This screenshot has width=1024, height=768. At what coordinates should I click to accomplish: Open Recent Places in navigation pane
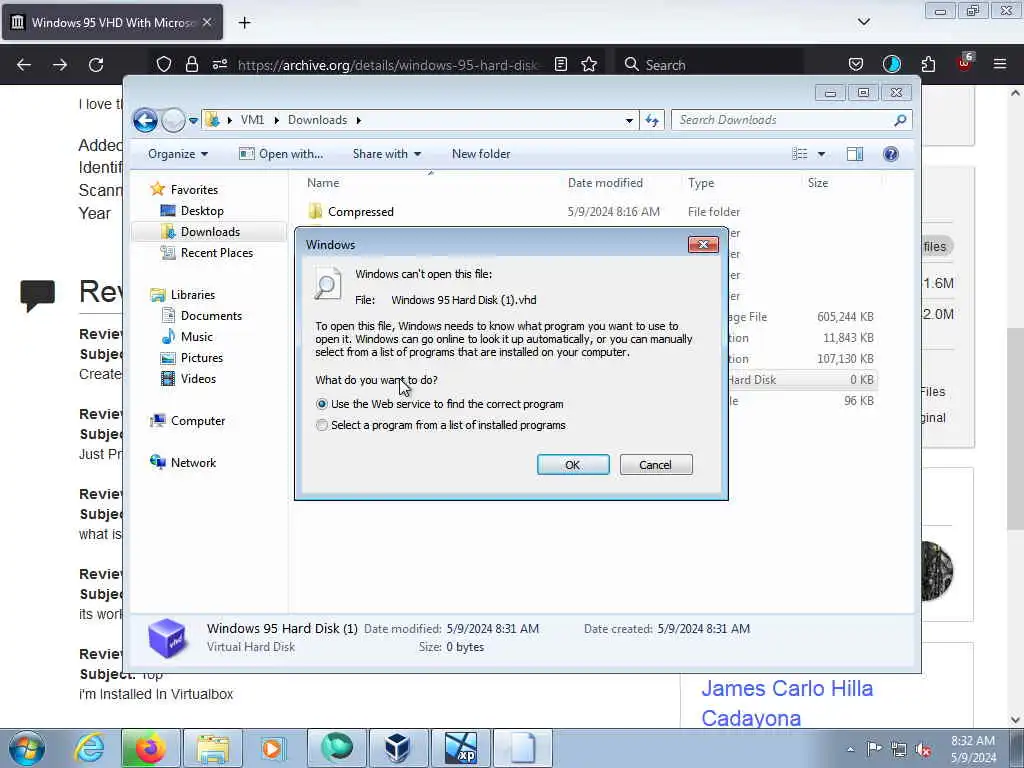(x=216, y=253)
